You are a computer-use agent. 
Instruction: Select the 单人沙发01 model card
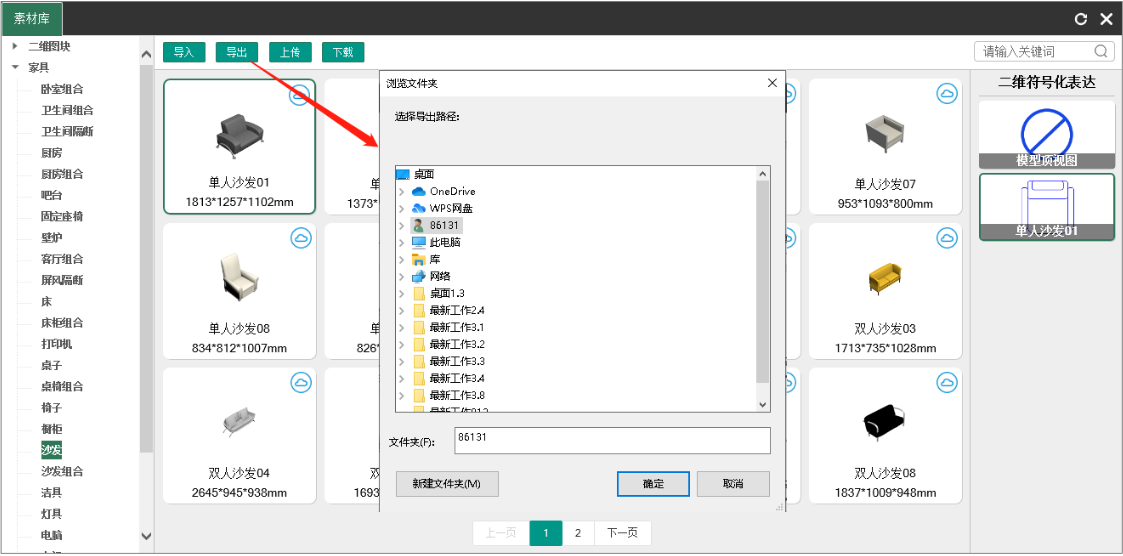click(x=239, y=146)
